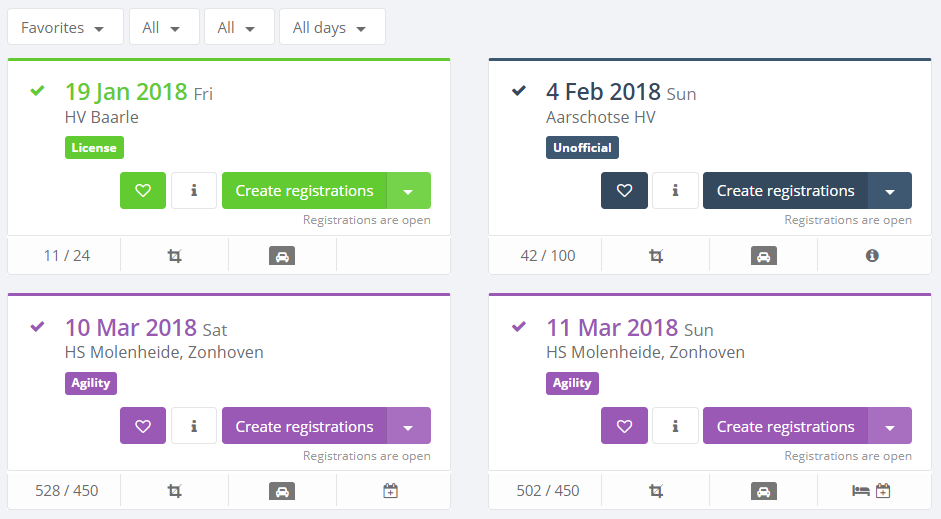
Task: Open the Favorites filter dropdown
Action: 64,28
